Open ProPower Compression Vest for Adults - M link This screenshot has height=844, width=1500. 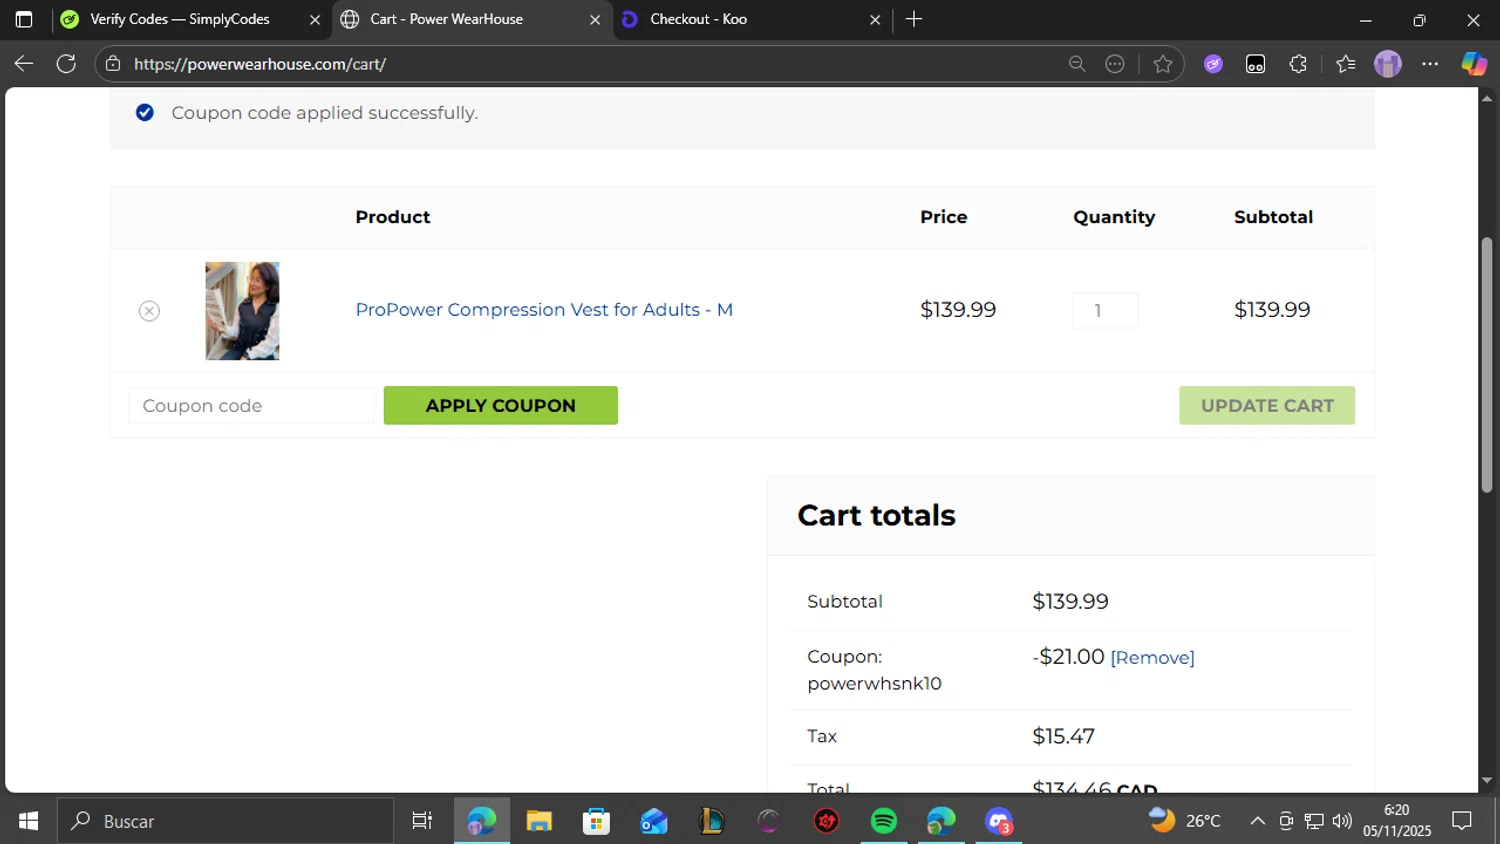(544, 310)
